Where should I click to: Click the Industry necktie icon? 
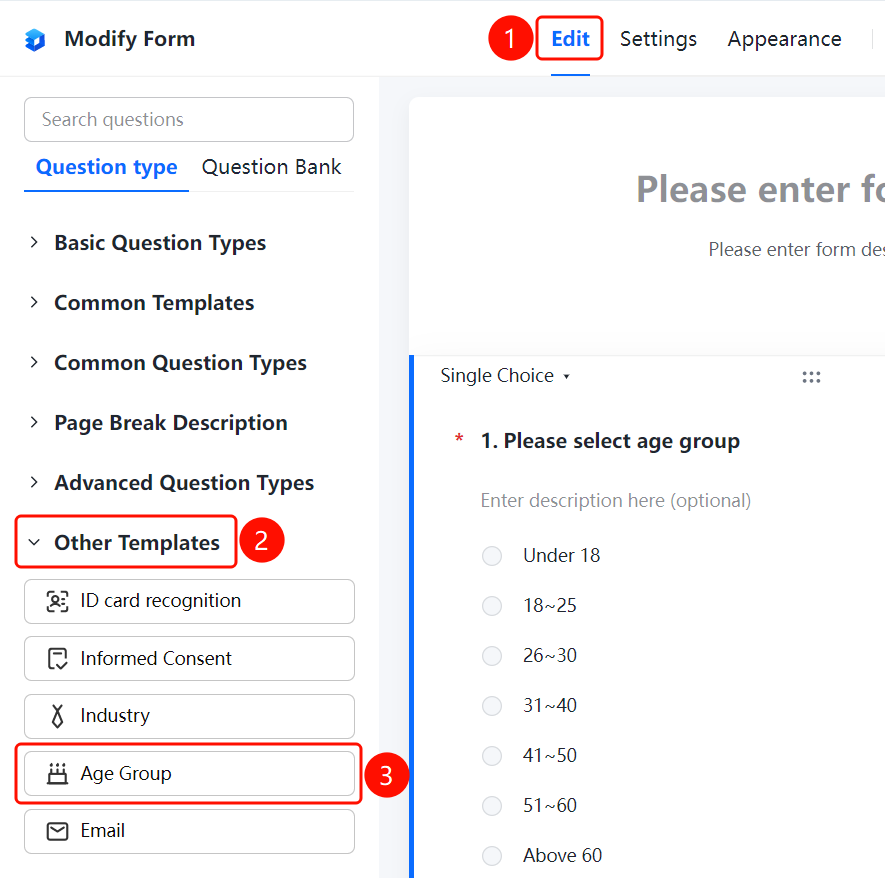coord(57,716)
